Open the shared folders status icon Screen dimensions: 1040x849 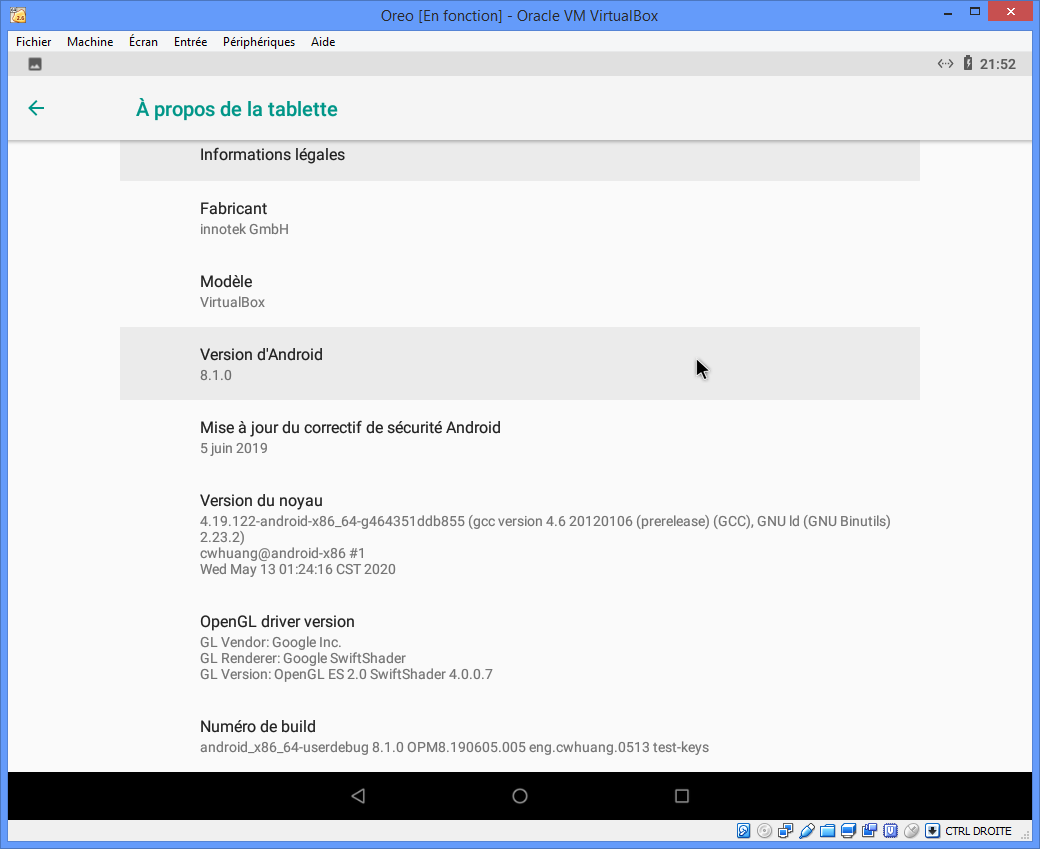click(827, 831)
